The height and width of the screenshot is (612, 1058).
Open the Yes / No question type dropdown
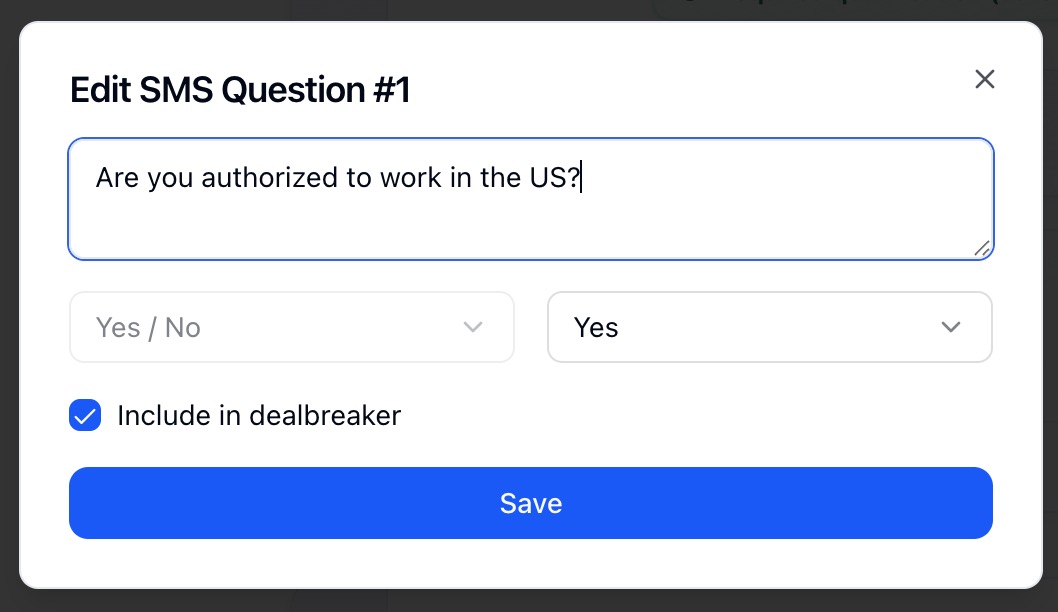(x=291, y=327)
